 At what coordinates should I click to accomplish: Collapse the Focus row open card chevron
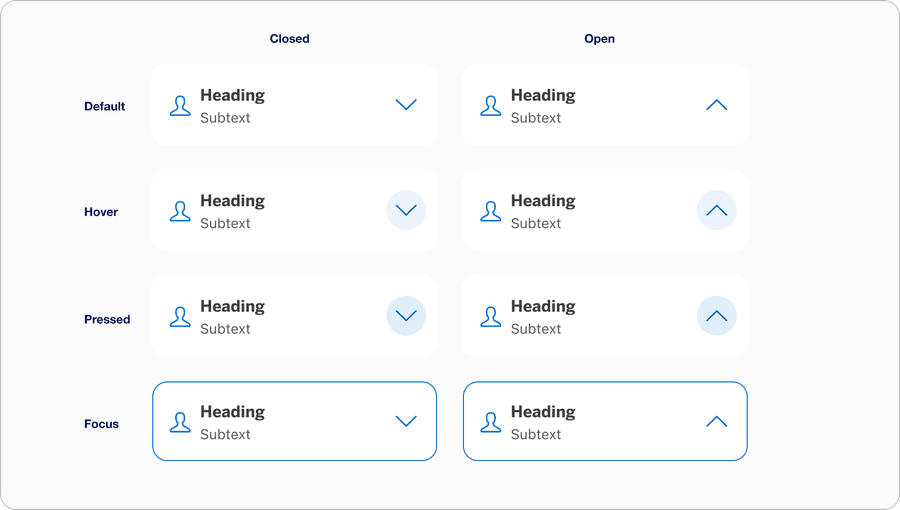pyautogui.click(x=716, y=421)
